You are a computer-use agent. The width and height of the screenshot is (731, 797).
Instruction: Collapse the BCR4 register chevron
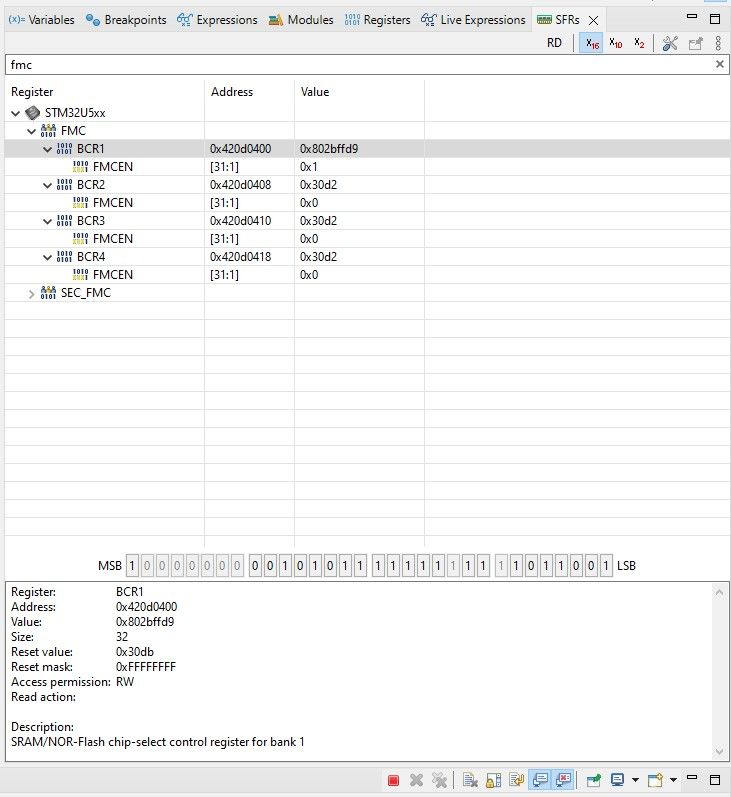[48, 258]
